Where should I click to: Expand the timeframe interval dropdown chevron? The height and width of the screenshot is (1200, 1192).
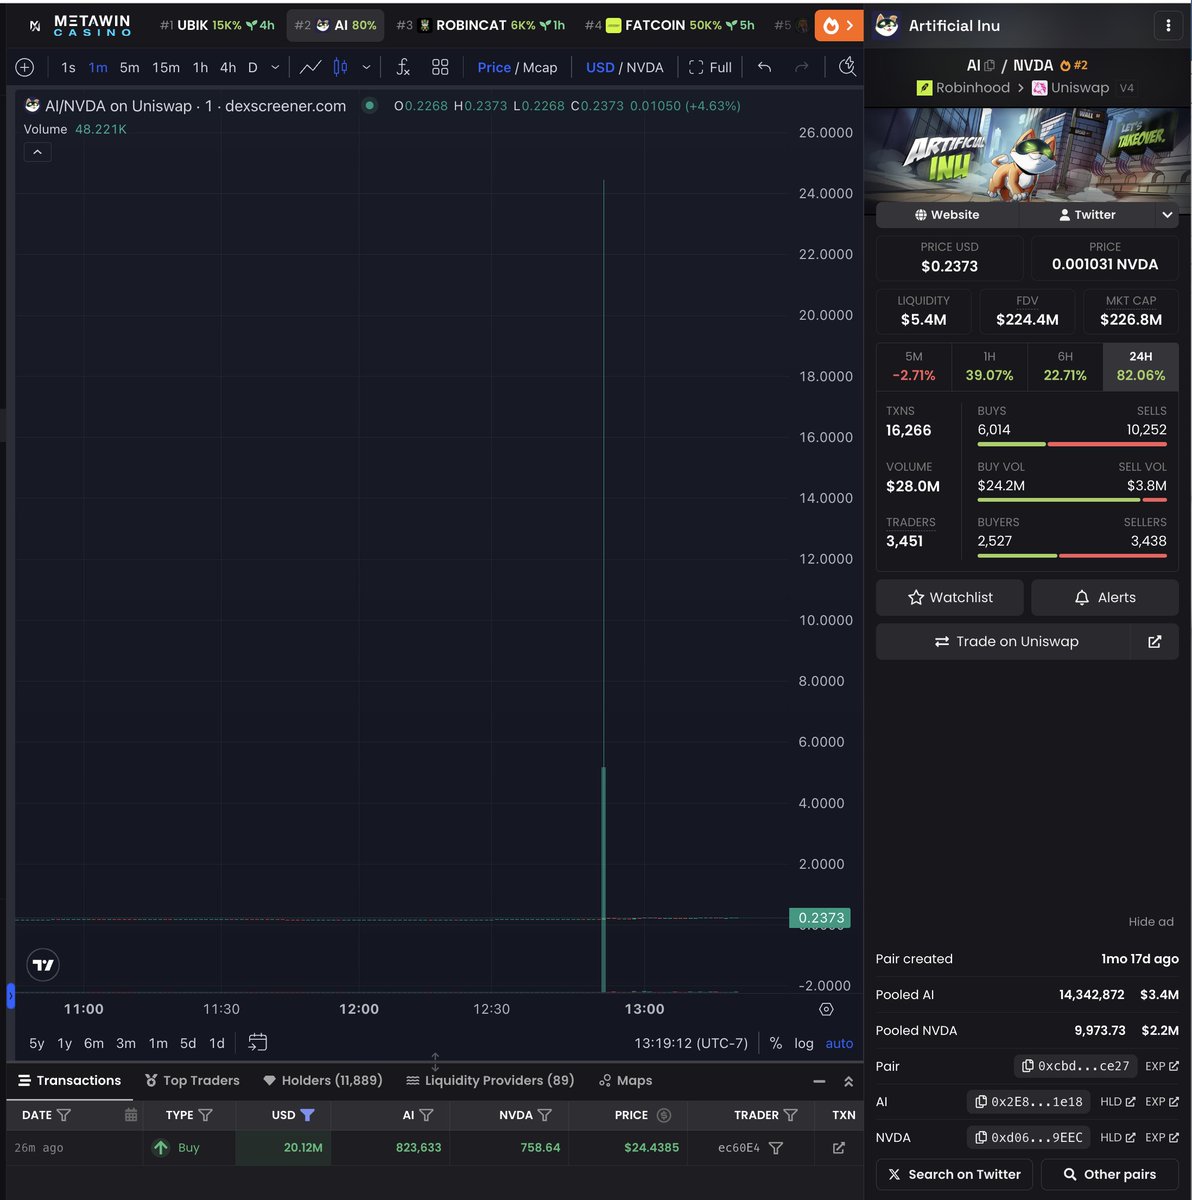pyautogui.click(x=275, y=67)
